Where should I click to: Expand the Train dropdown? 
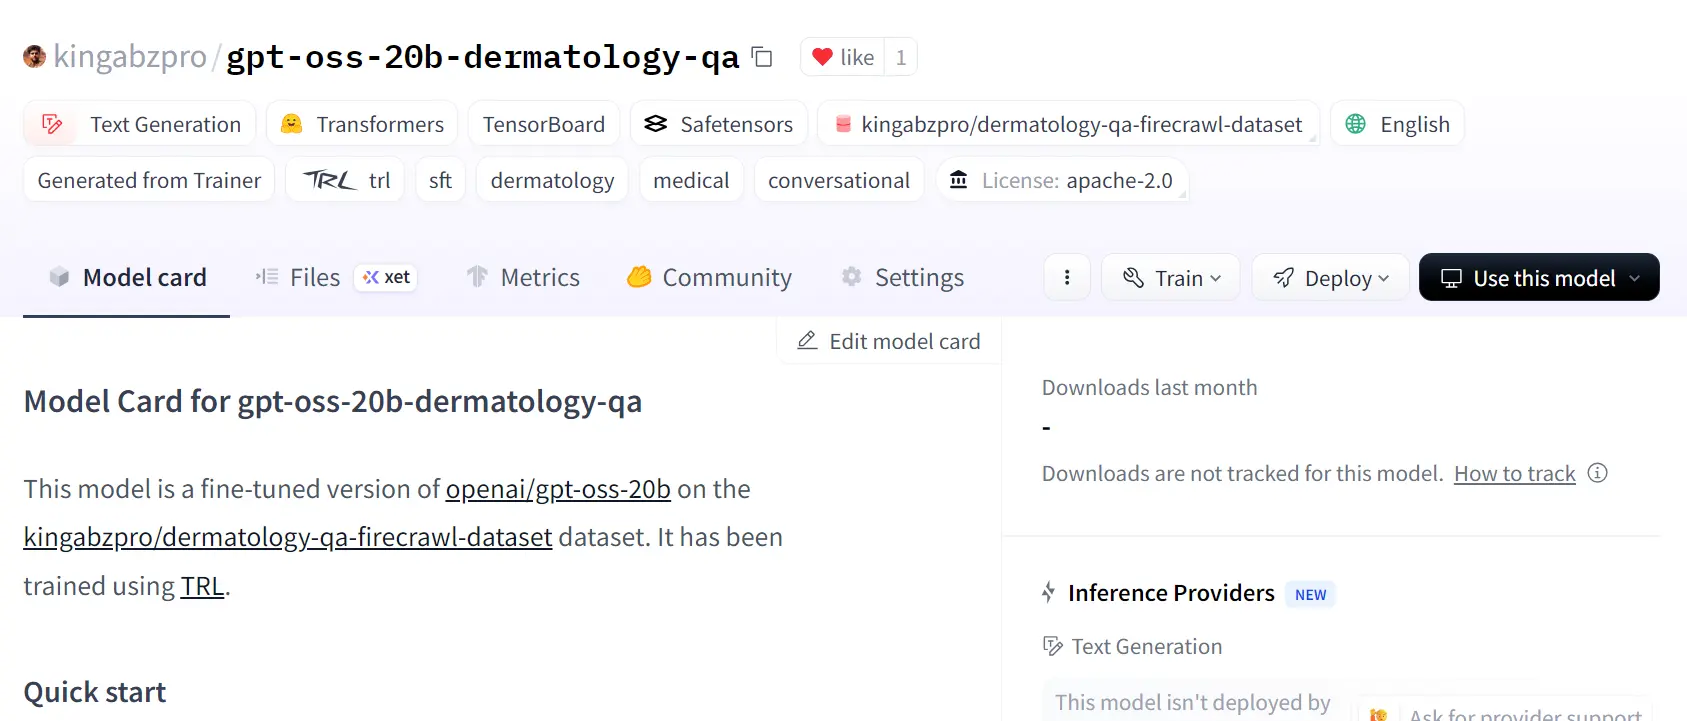1171,278
